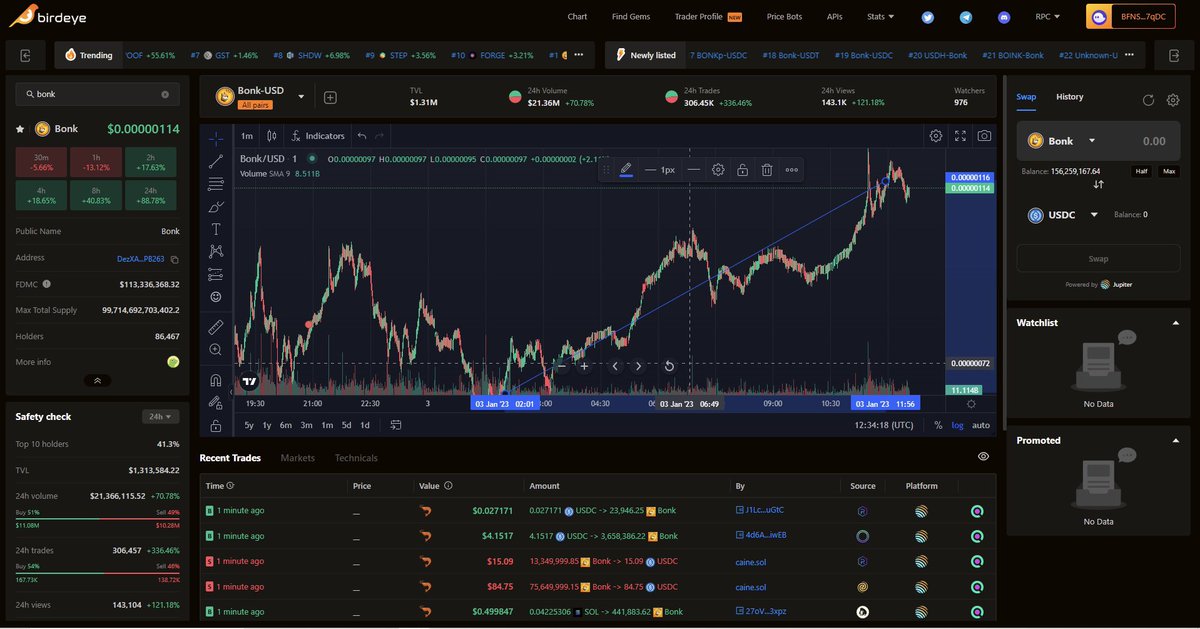Viewport: 1200px width, 629px height.
Task: Open more options in floating toolbar
Action: tap(791, 170)
